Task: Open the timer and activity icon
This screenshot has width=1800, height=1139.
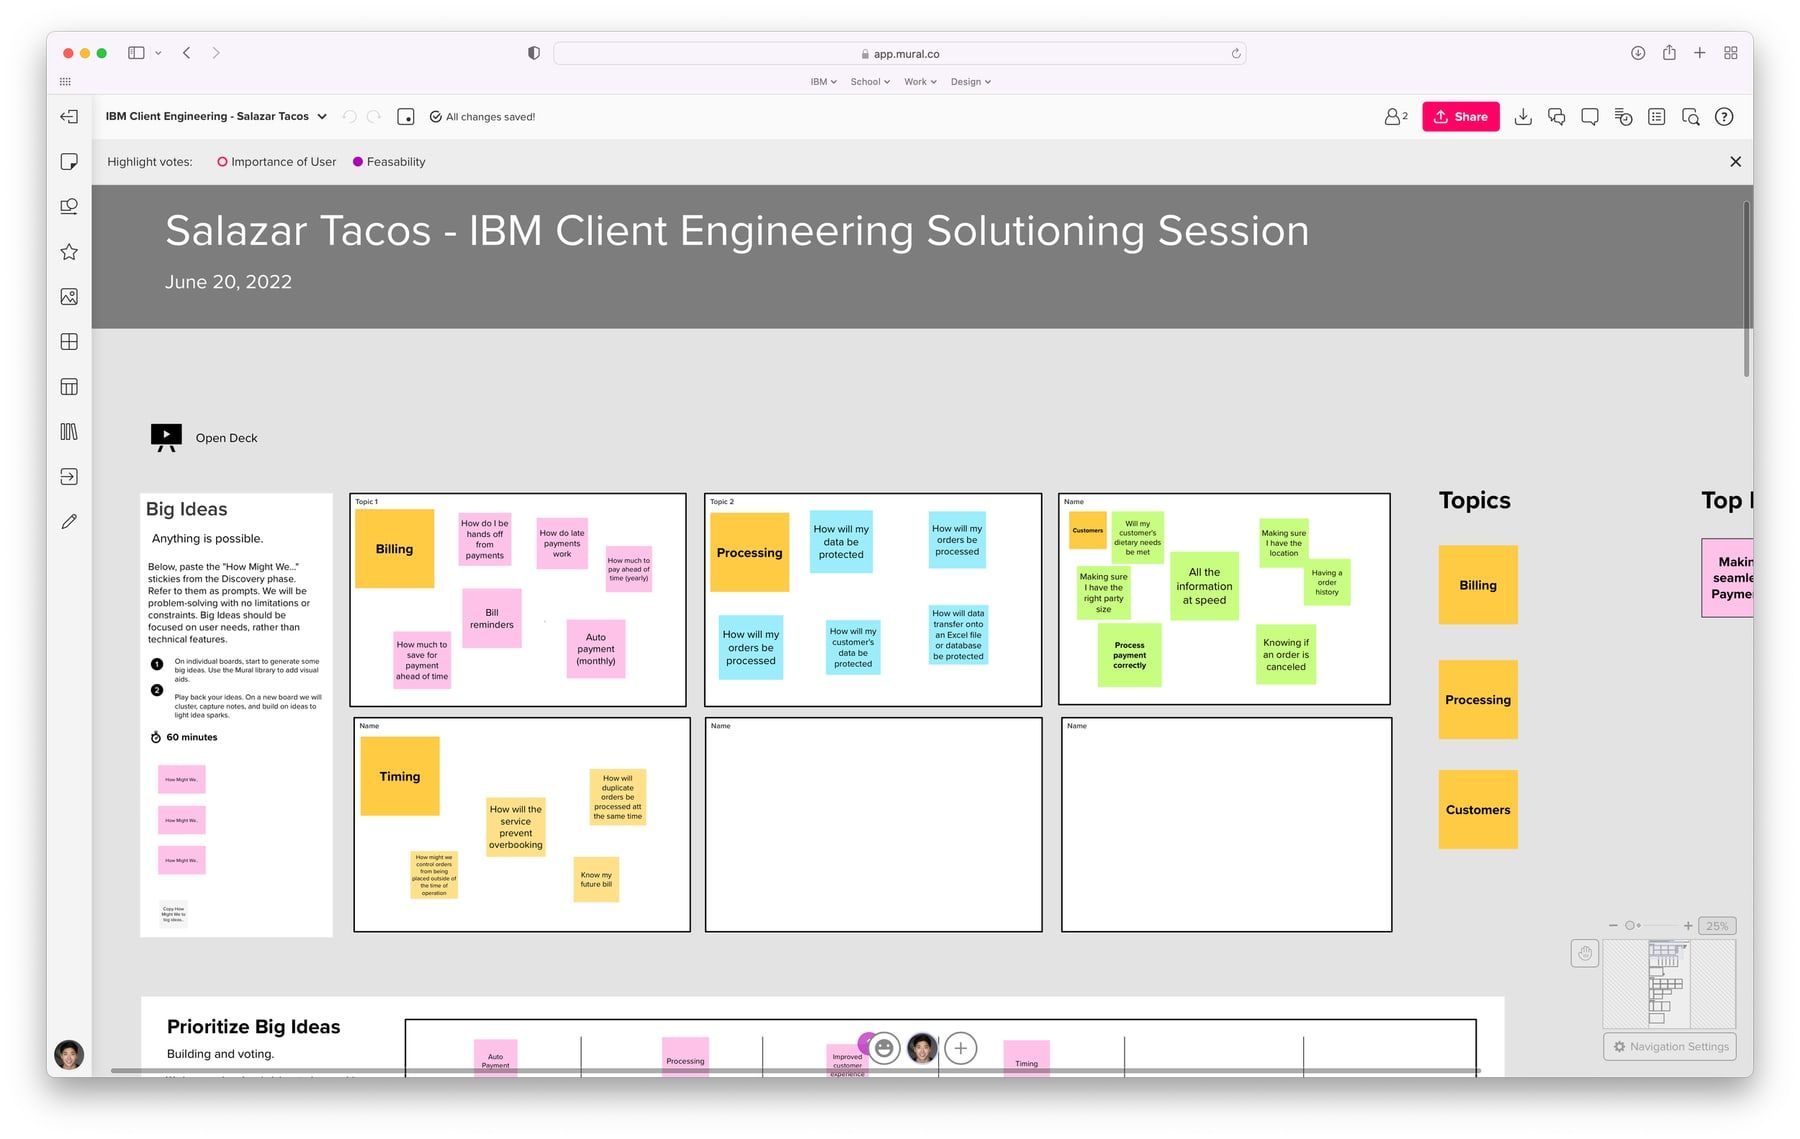Action: tap(1624, 117)
